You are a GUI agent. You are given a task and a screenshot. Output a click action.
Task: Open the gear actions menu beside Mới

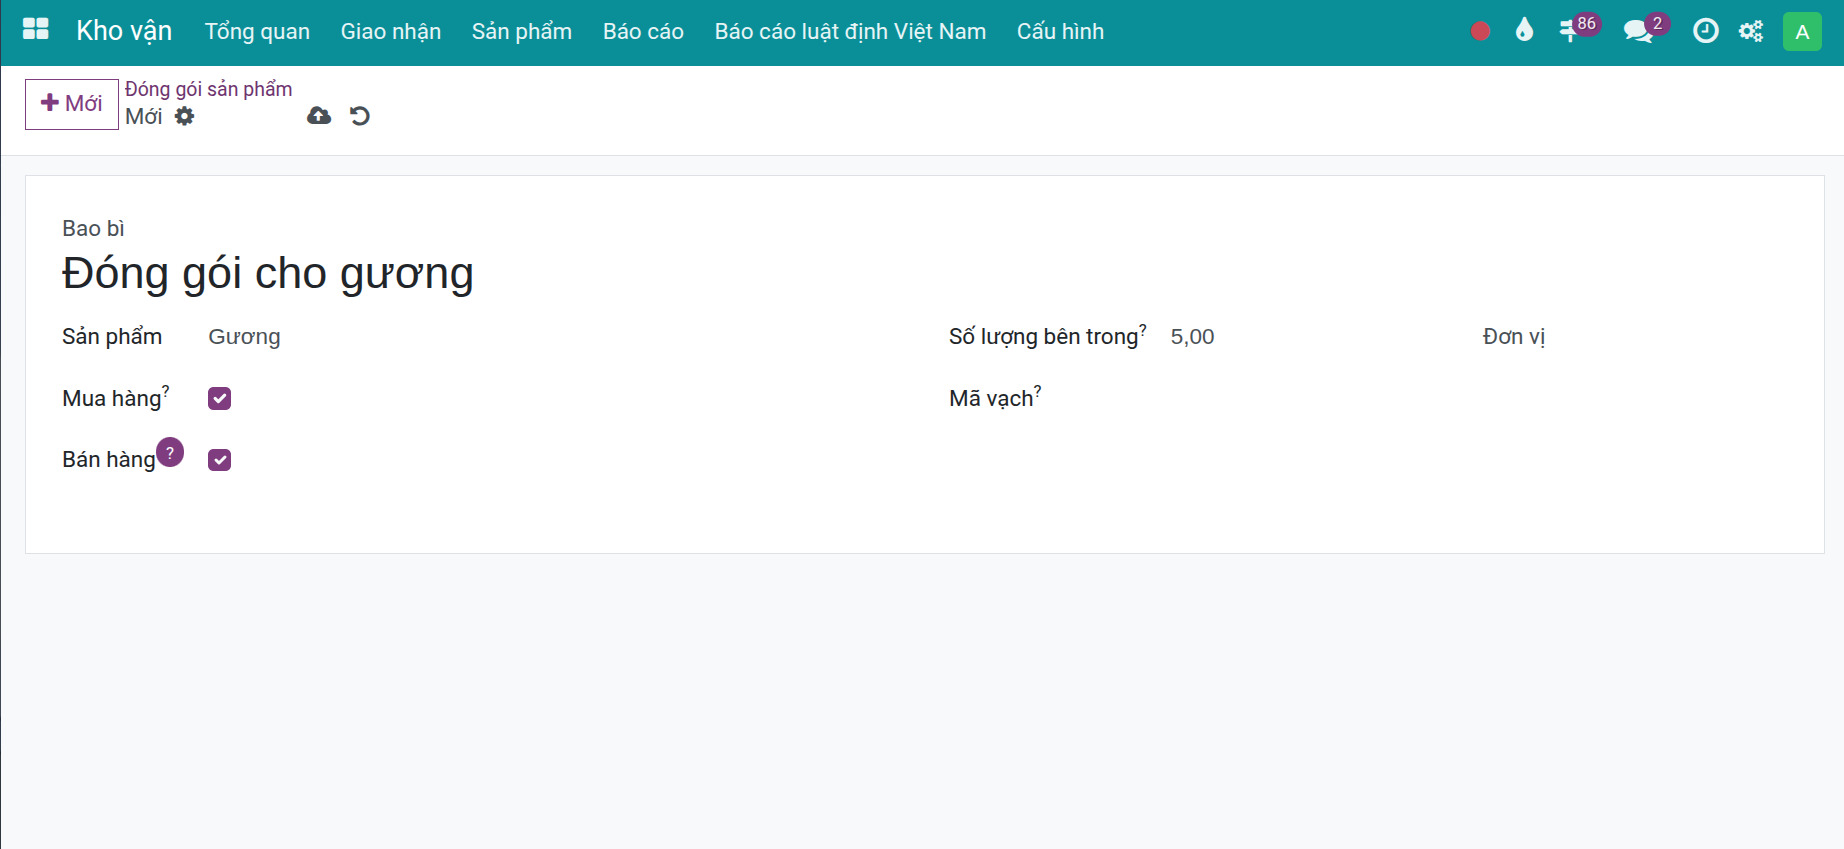pyautogui.click(x=185, y=116)
